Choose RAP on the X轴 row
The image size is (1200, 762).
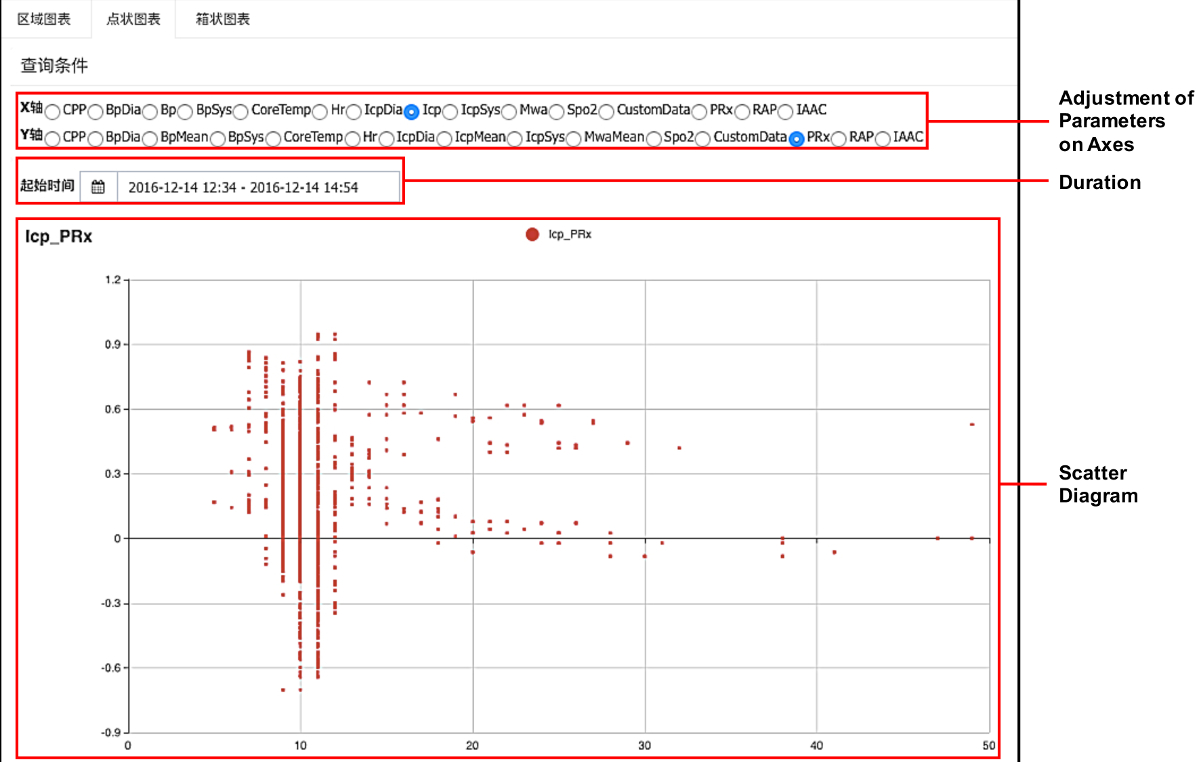click(x=742, y=111)
